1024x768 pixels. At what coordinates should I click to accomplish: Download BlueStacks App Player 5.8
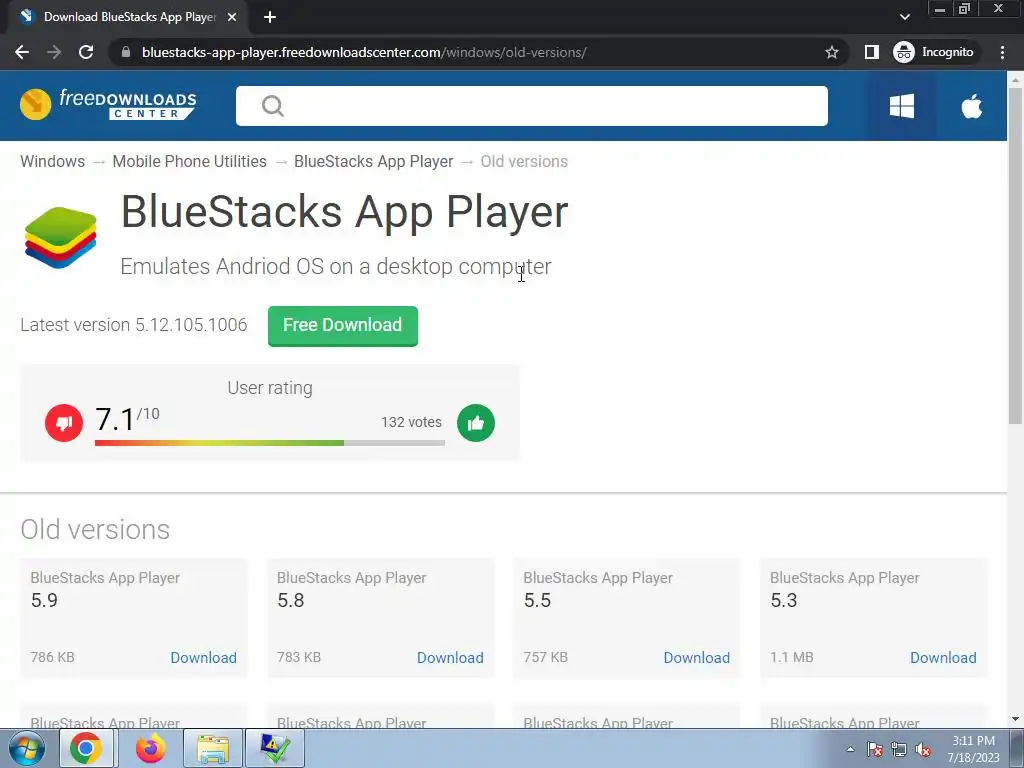pyautogui.click(x=451, y=658)
